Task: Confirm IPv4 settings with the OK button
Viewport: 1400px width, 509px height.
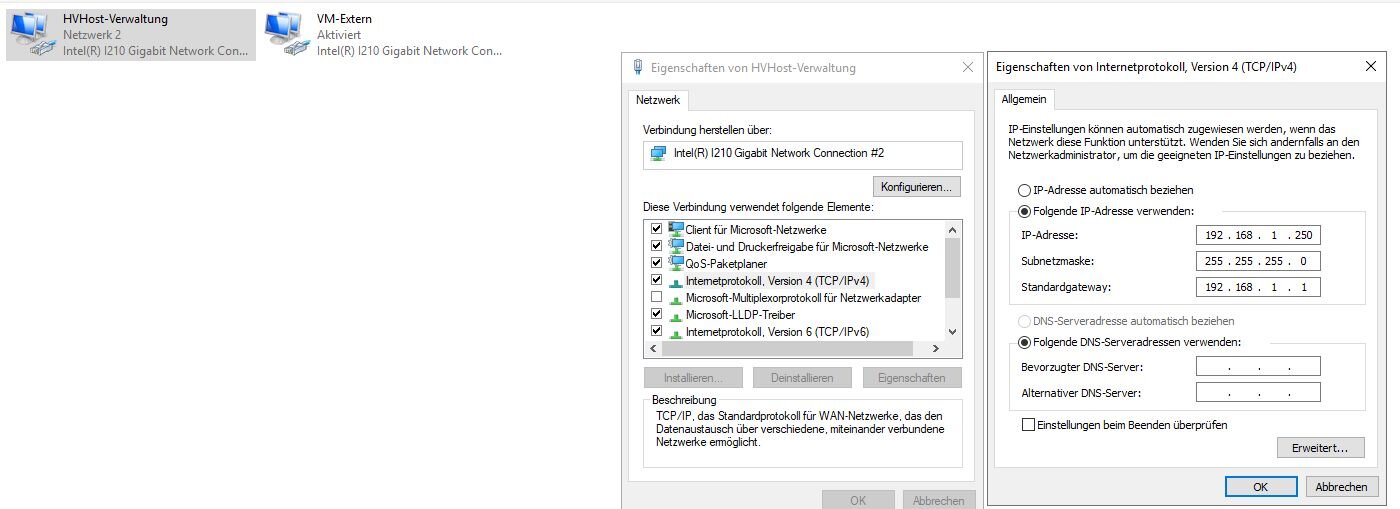Action: pyautogui.click(x=1260, y=487)
